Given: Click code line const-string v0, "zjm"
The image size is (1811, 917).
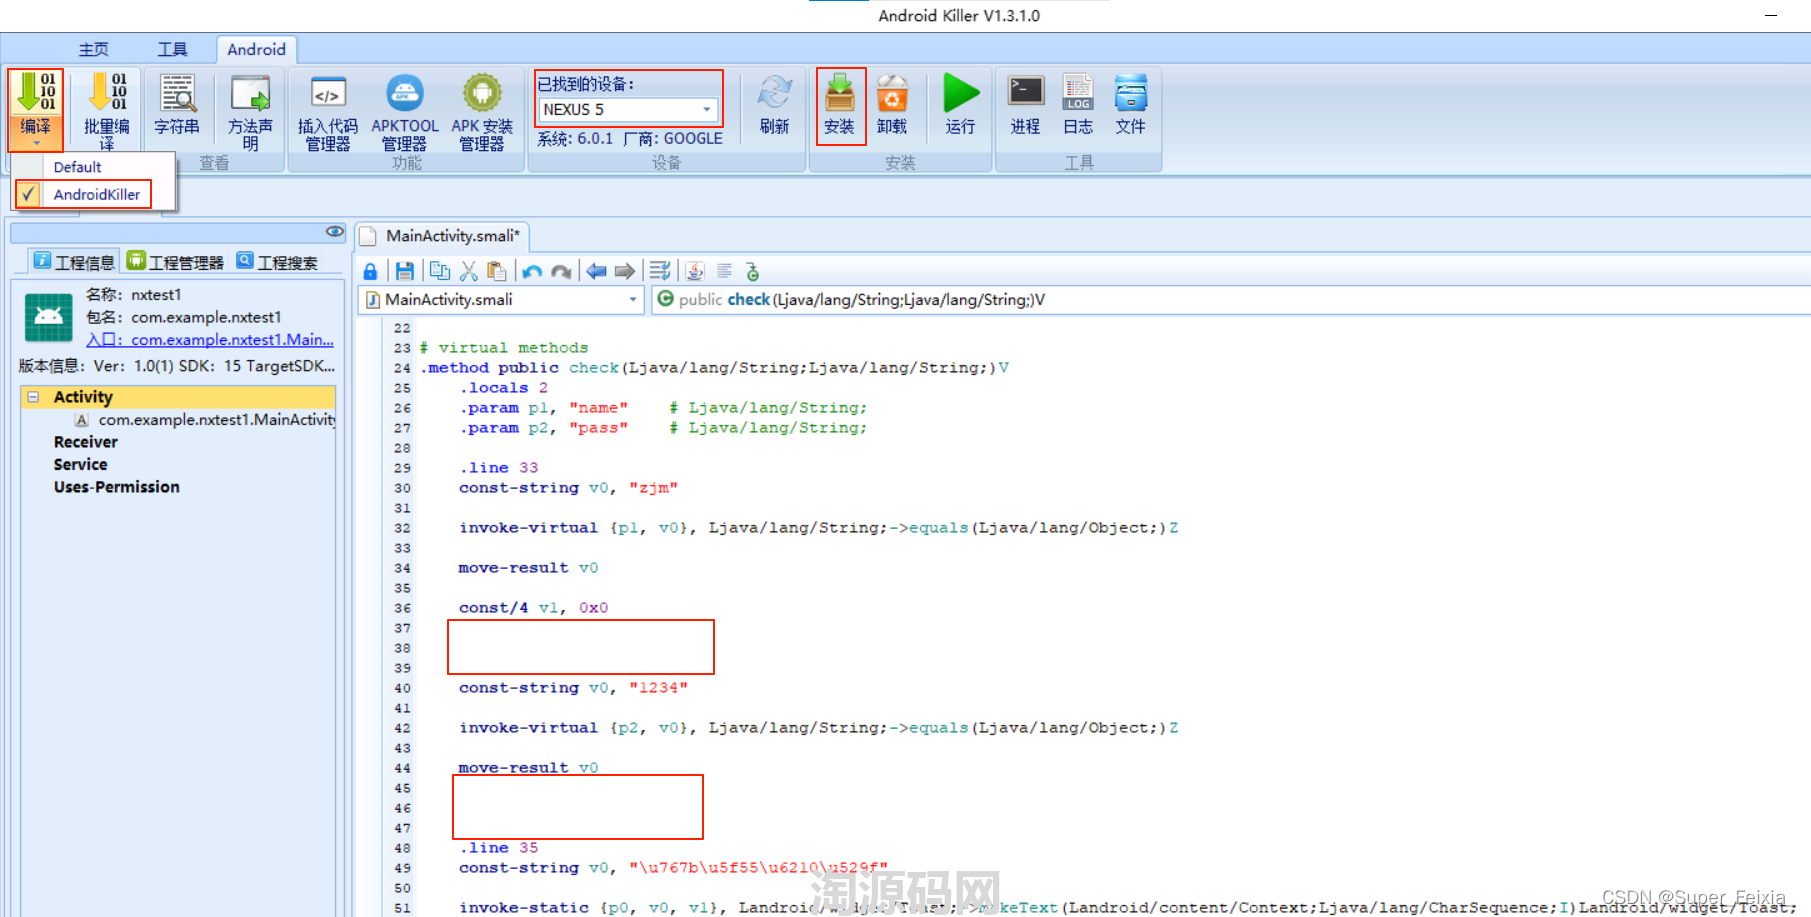Looking at the screenshot, I should (x=568, y=488).
